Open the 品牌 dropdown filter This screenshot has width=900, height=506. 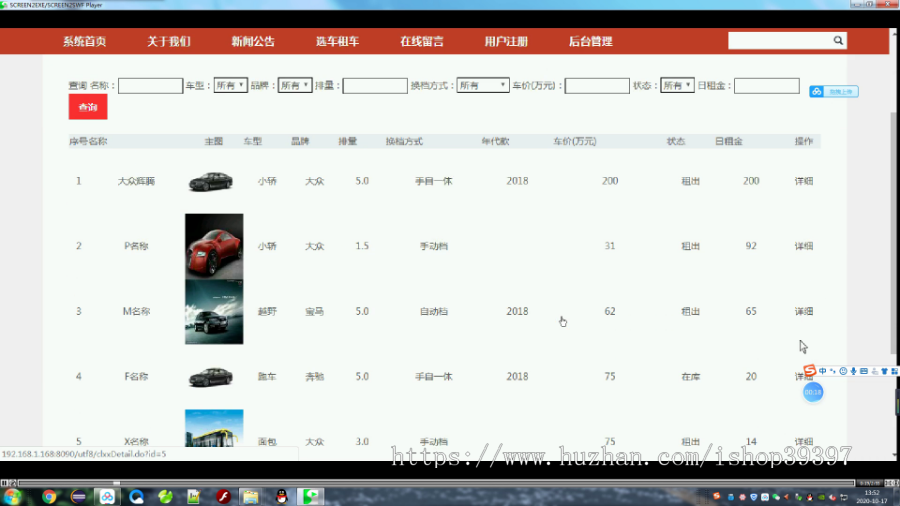tap(295, 85)
